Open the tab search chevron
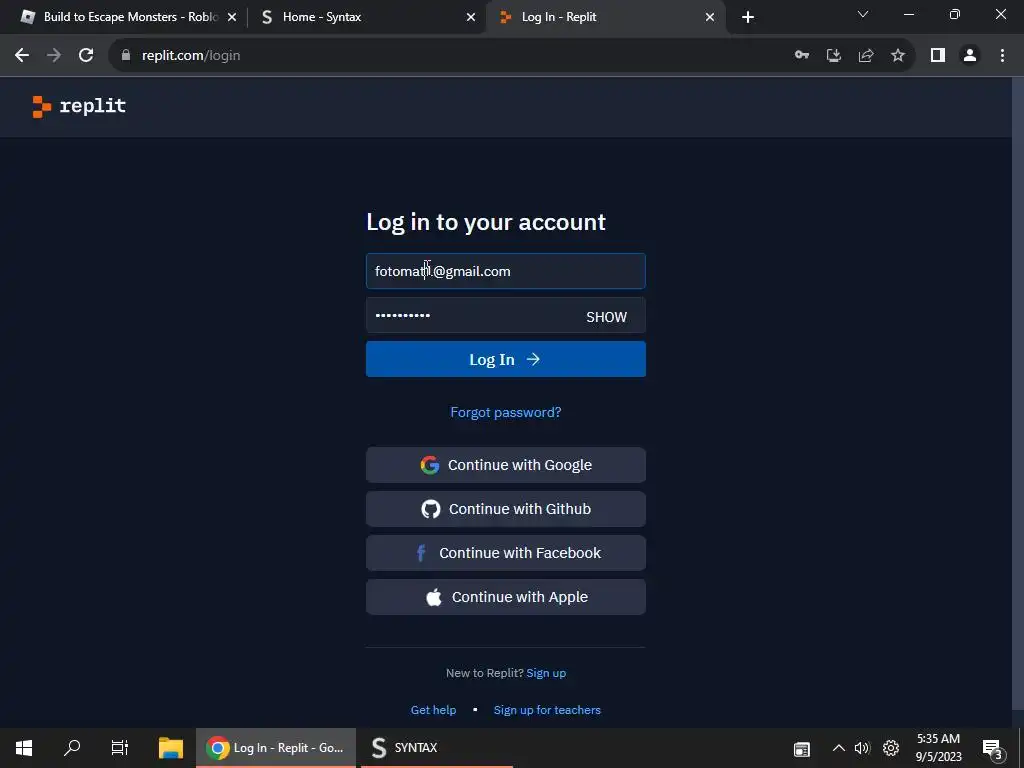 [863, 14]
